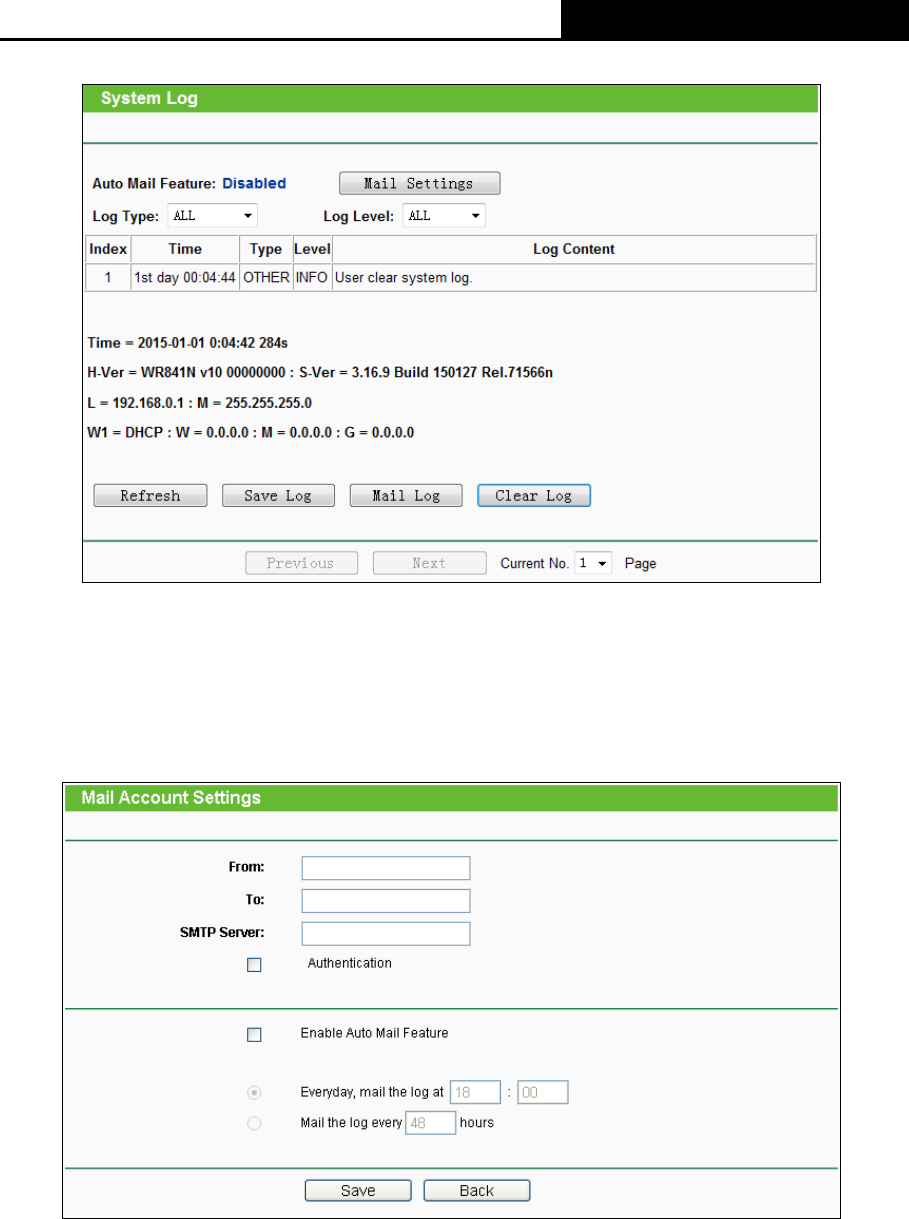Click the INFO level cell

click(x=312, y=277)
